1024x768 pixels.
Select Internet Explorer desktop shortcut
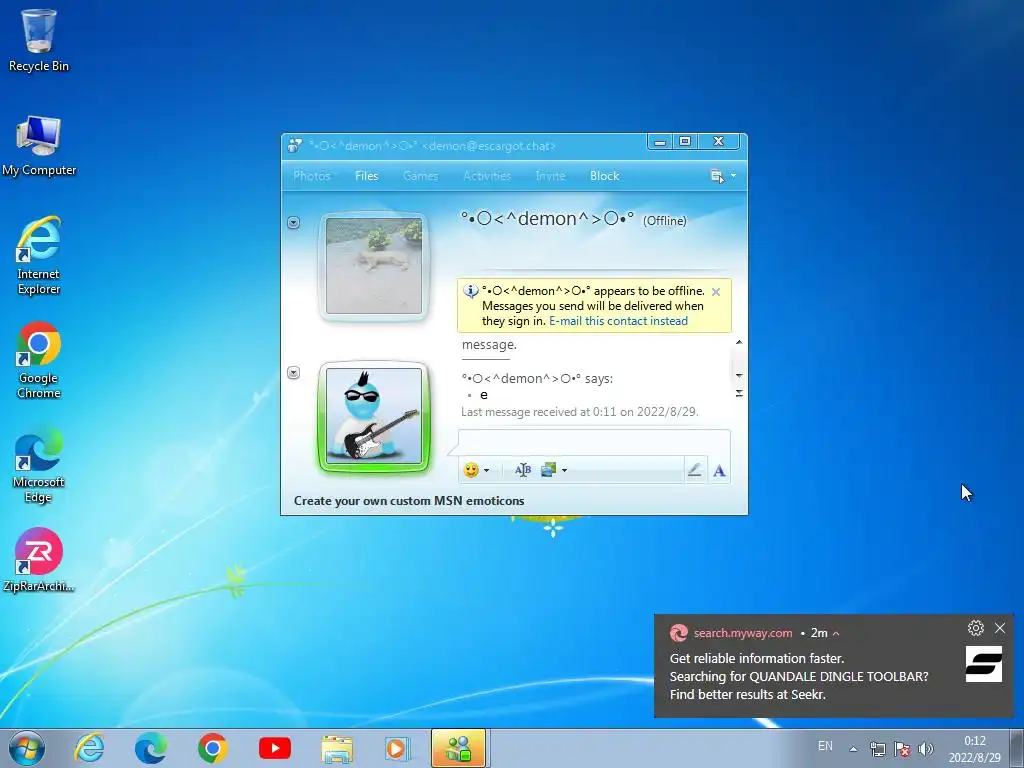pos(39,256)
